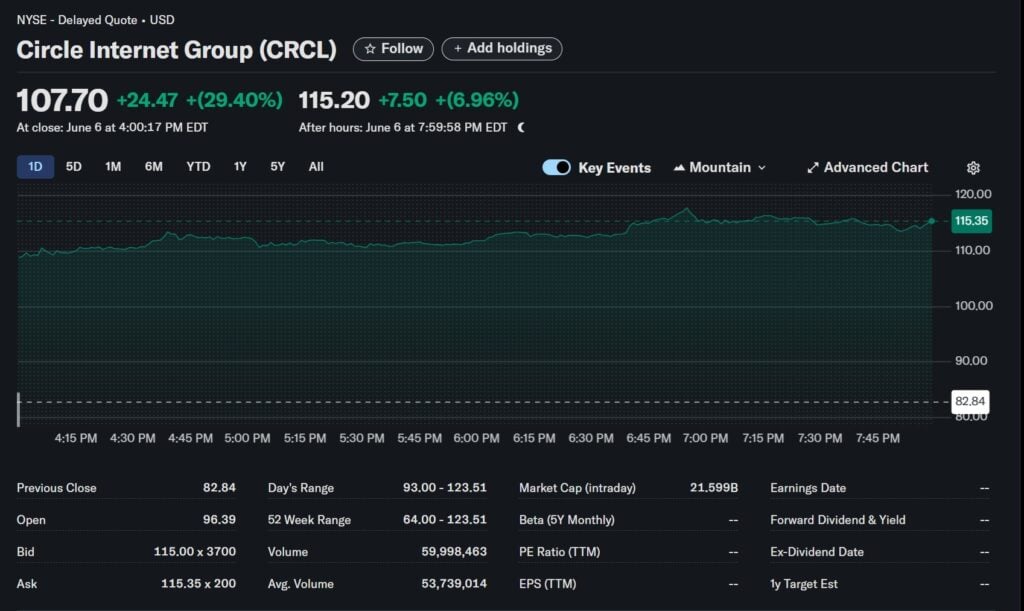Click the Ex-Dividend Date label
1024x611 pixels.
click(x=817, y=552)
